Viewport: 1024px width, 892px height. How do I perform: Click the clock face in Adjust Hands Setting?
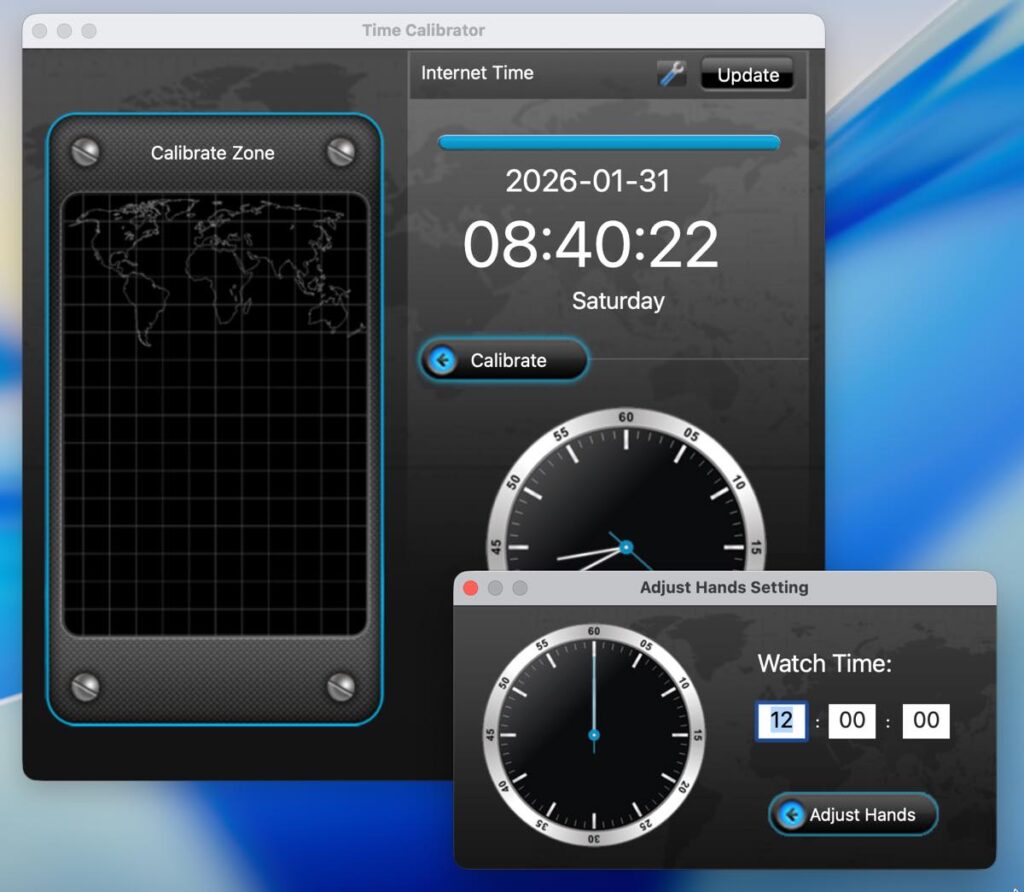coord(593,735)
